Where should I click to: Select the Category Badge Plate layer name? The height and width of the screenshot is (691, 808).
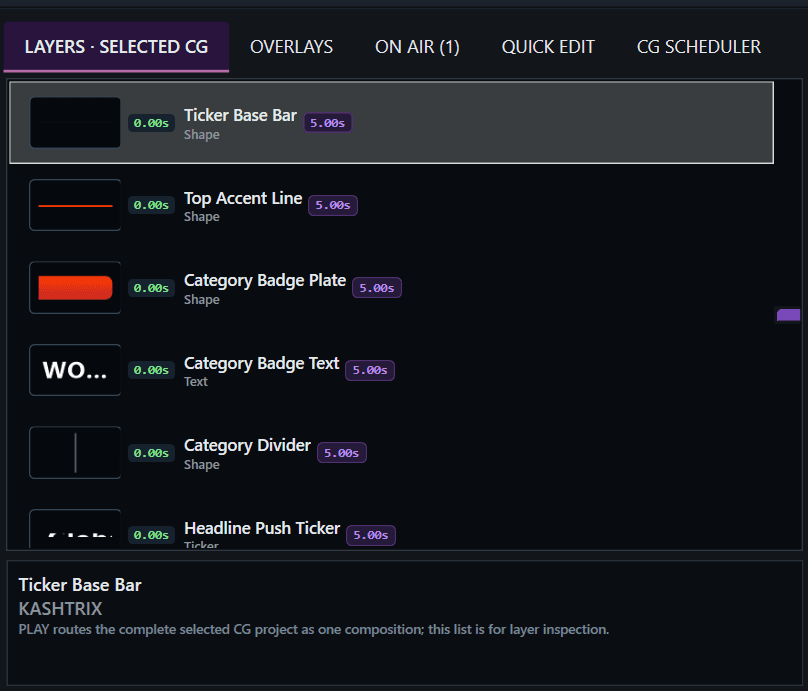pyautogui.click(x=265, y=280)
